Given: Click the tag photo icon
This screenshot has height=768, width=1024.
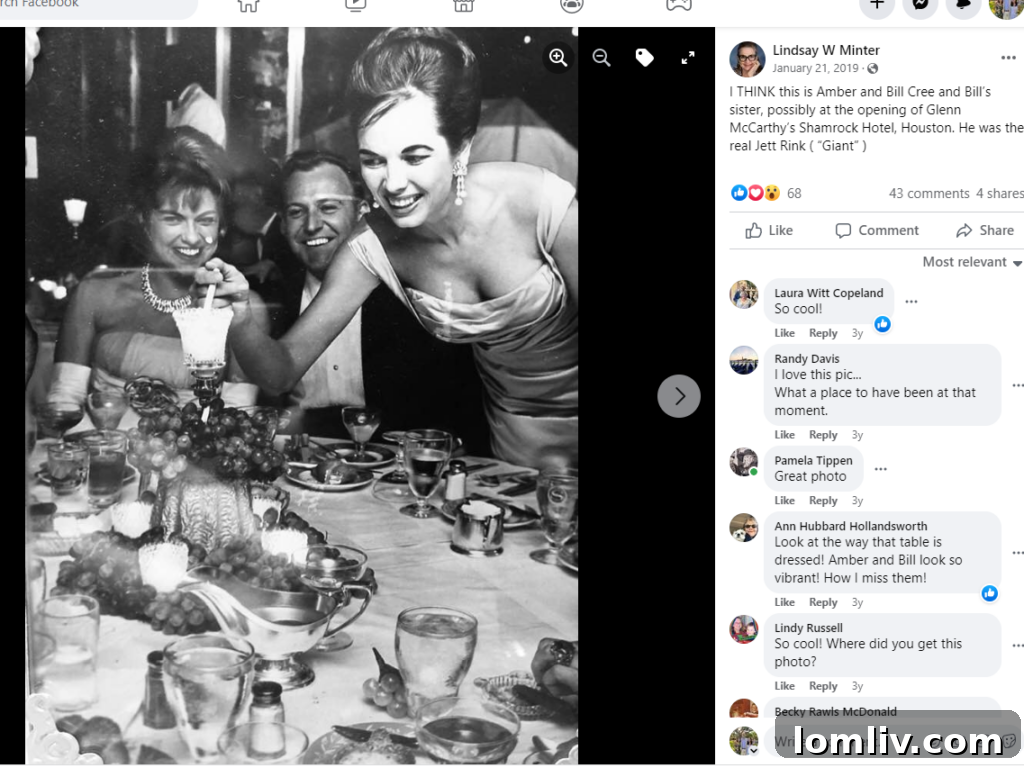Looking at the screenshot, I should click(x=645, y=58).
